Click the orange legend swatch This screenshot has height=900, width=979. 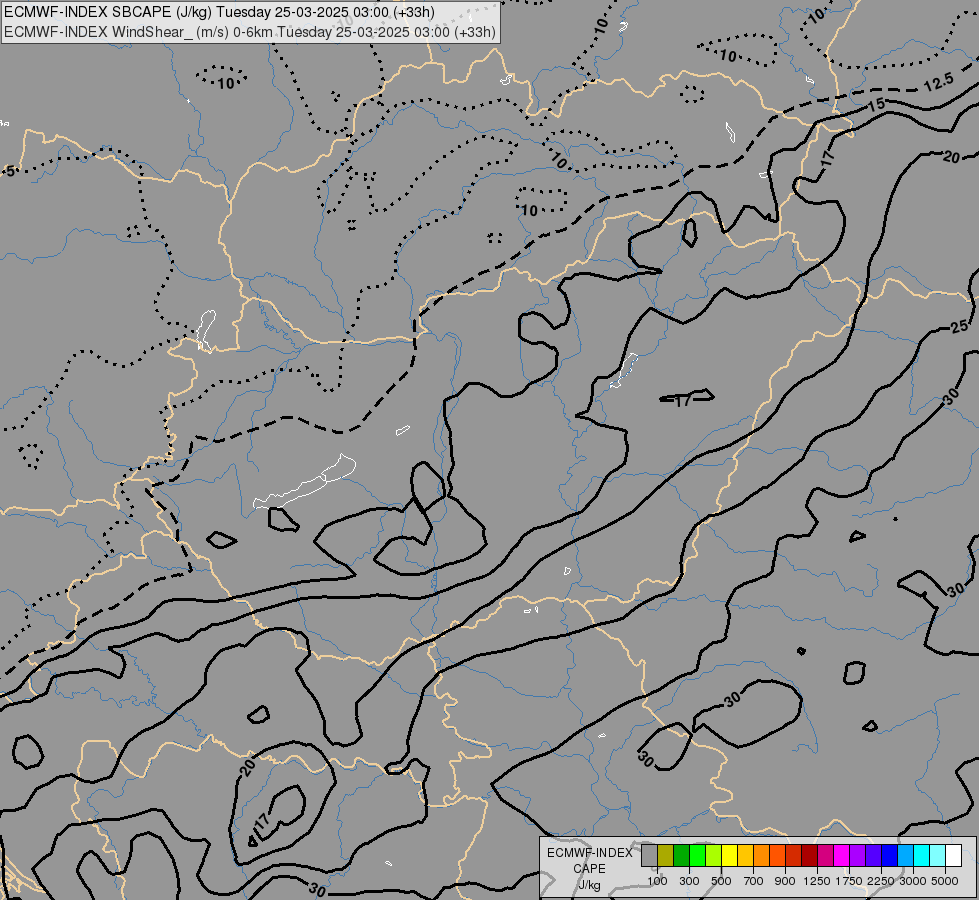click(761, 856)
